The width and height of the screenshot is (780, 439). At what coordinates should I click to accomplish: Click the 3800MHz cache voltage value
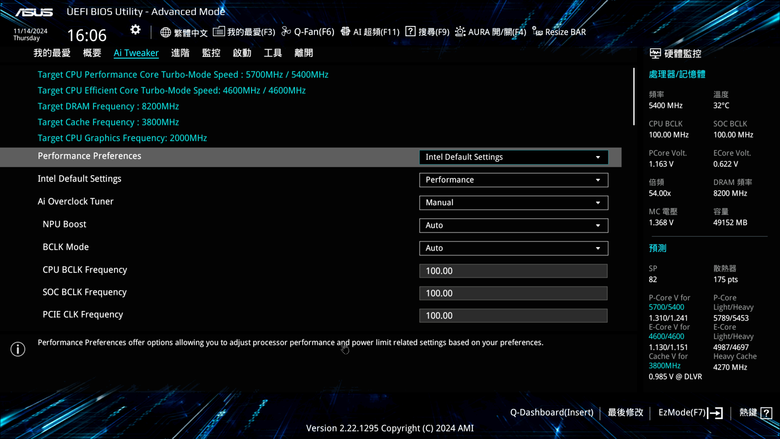tap(664, 366)
